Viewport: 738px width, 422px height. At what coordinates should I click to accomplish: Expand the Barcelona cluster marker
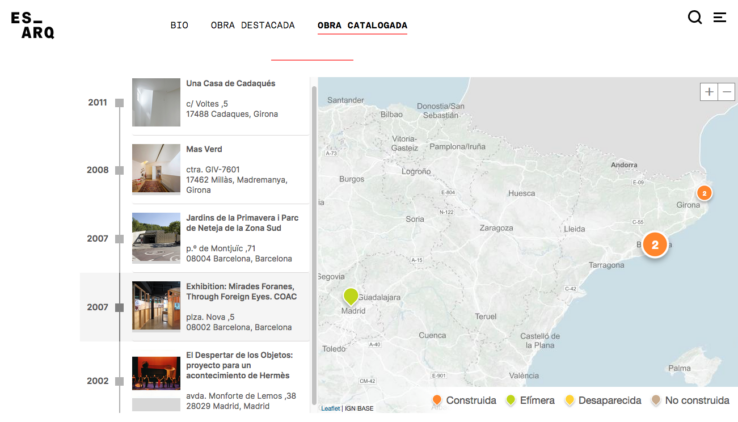click(654, 243)
